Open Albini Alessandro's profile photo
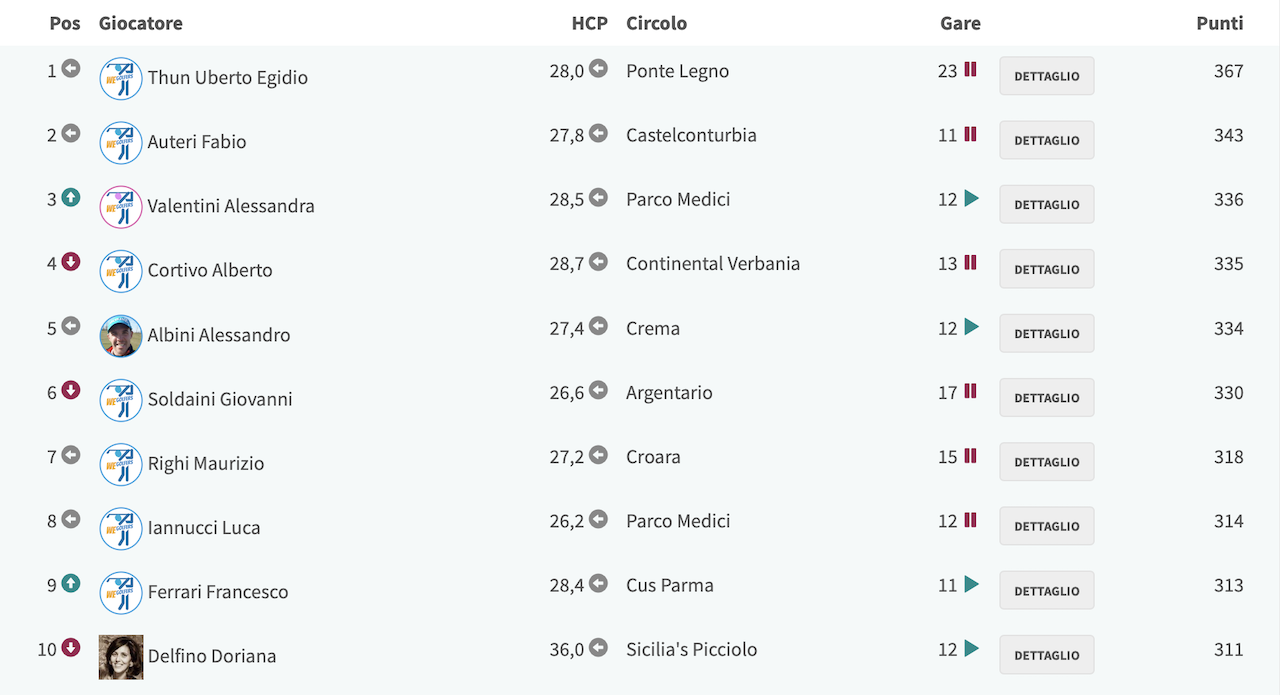This screenshot has width=1280, height=695. click(121, 335)
